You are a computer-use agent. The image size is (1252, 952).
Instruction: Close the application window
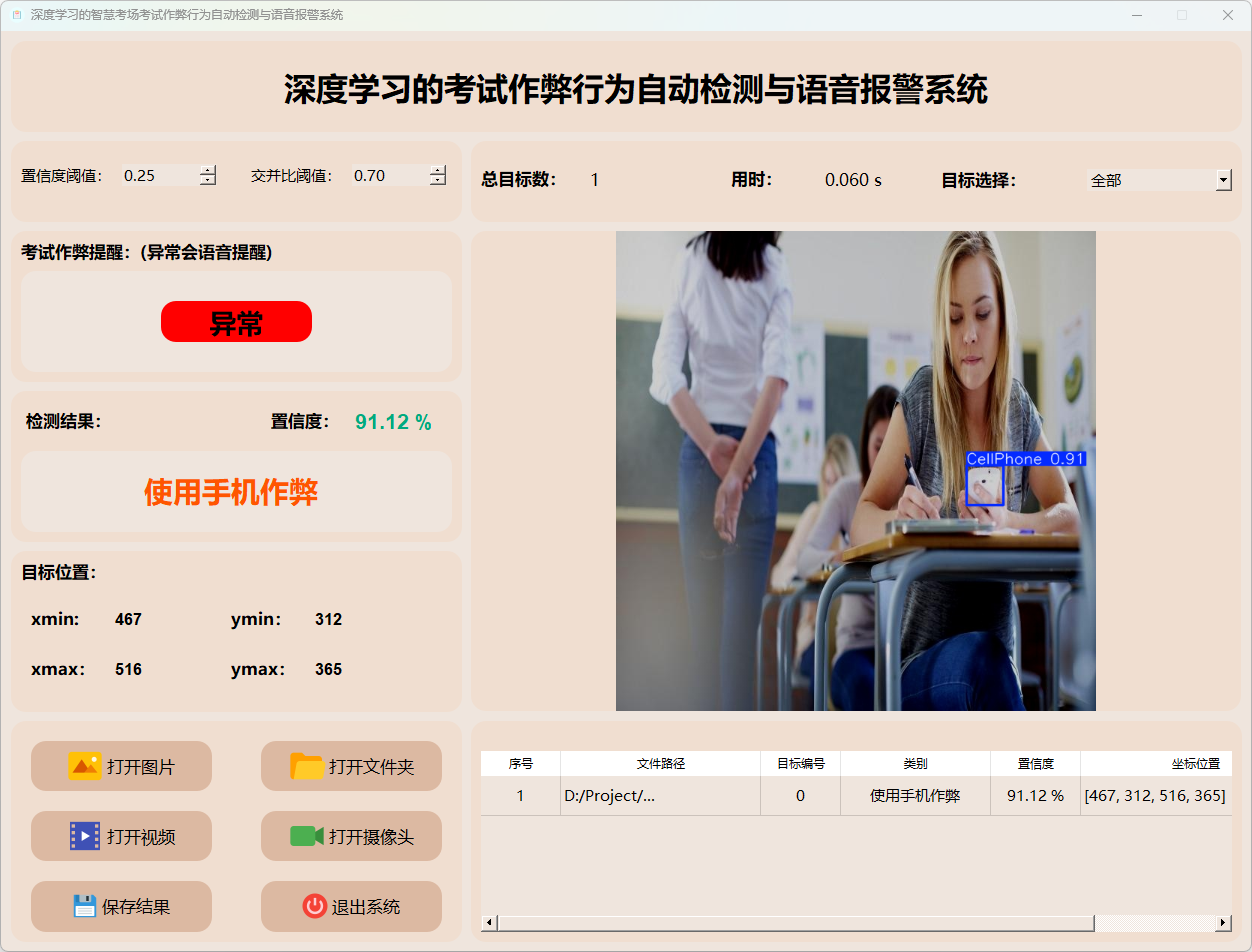[1228, 15]
